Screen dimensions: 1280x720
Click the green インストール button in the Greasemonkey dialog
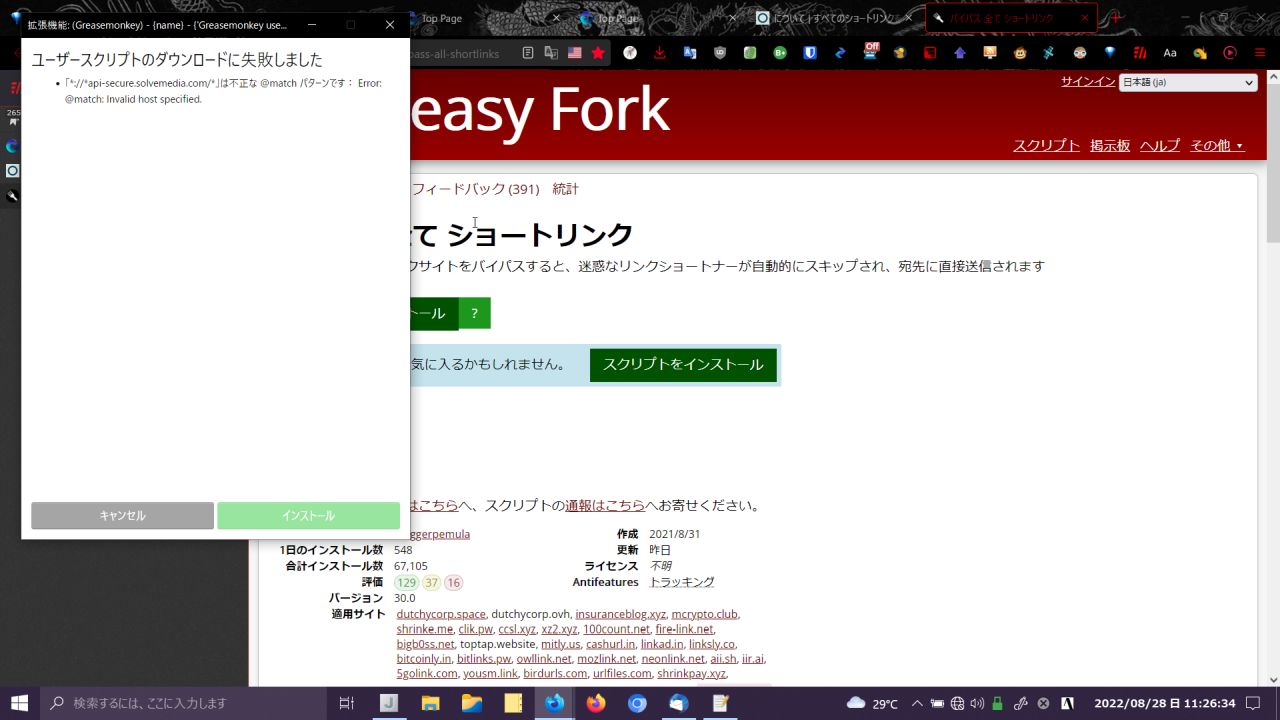(x=308, y=516)
